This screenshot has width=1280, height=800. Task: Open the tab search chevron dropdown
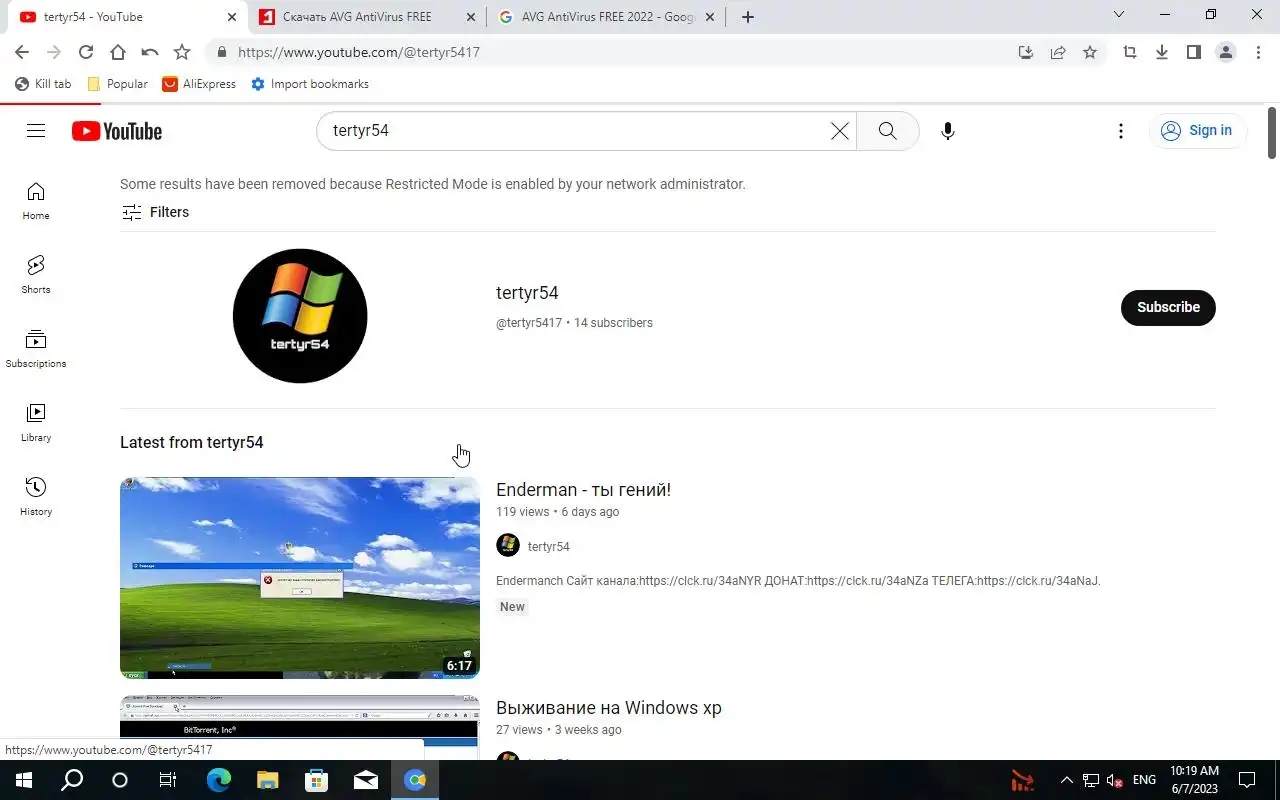point(1119,15)
